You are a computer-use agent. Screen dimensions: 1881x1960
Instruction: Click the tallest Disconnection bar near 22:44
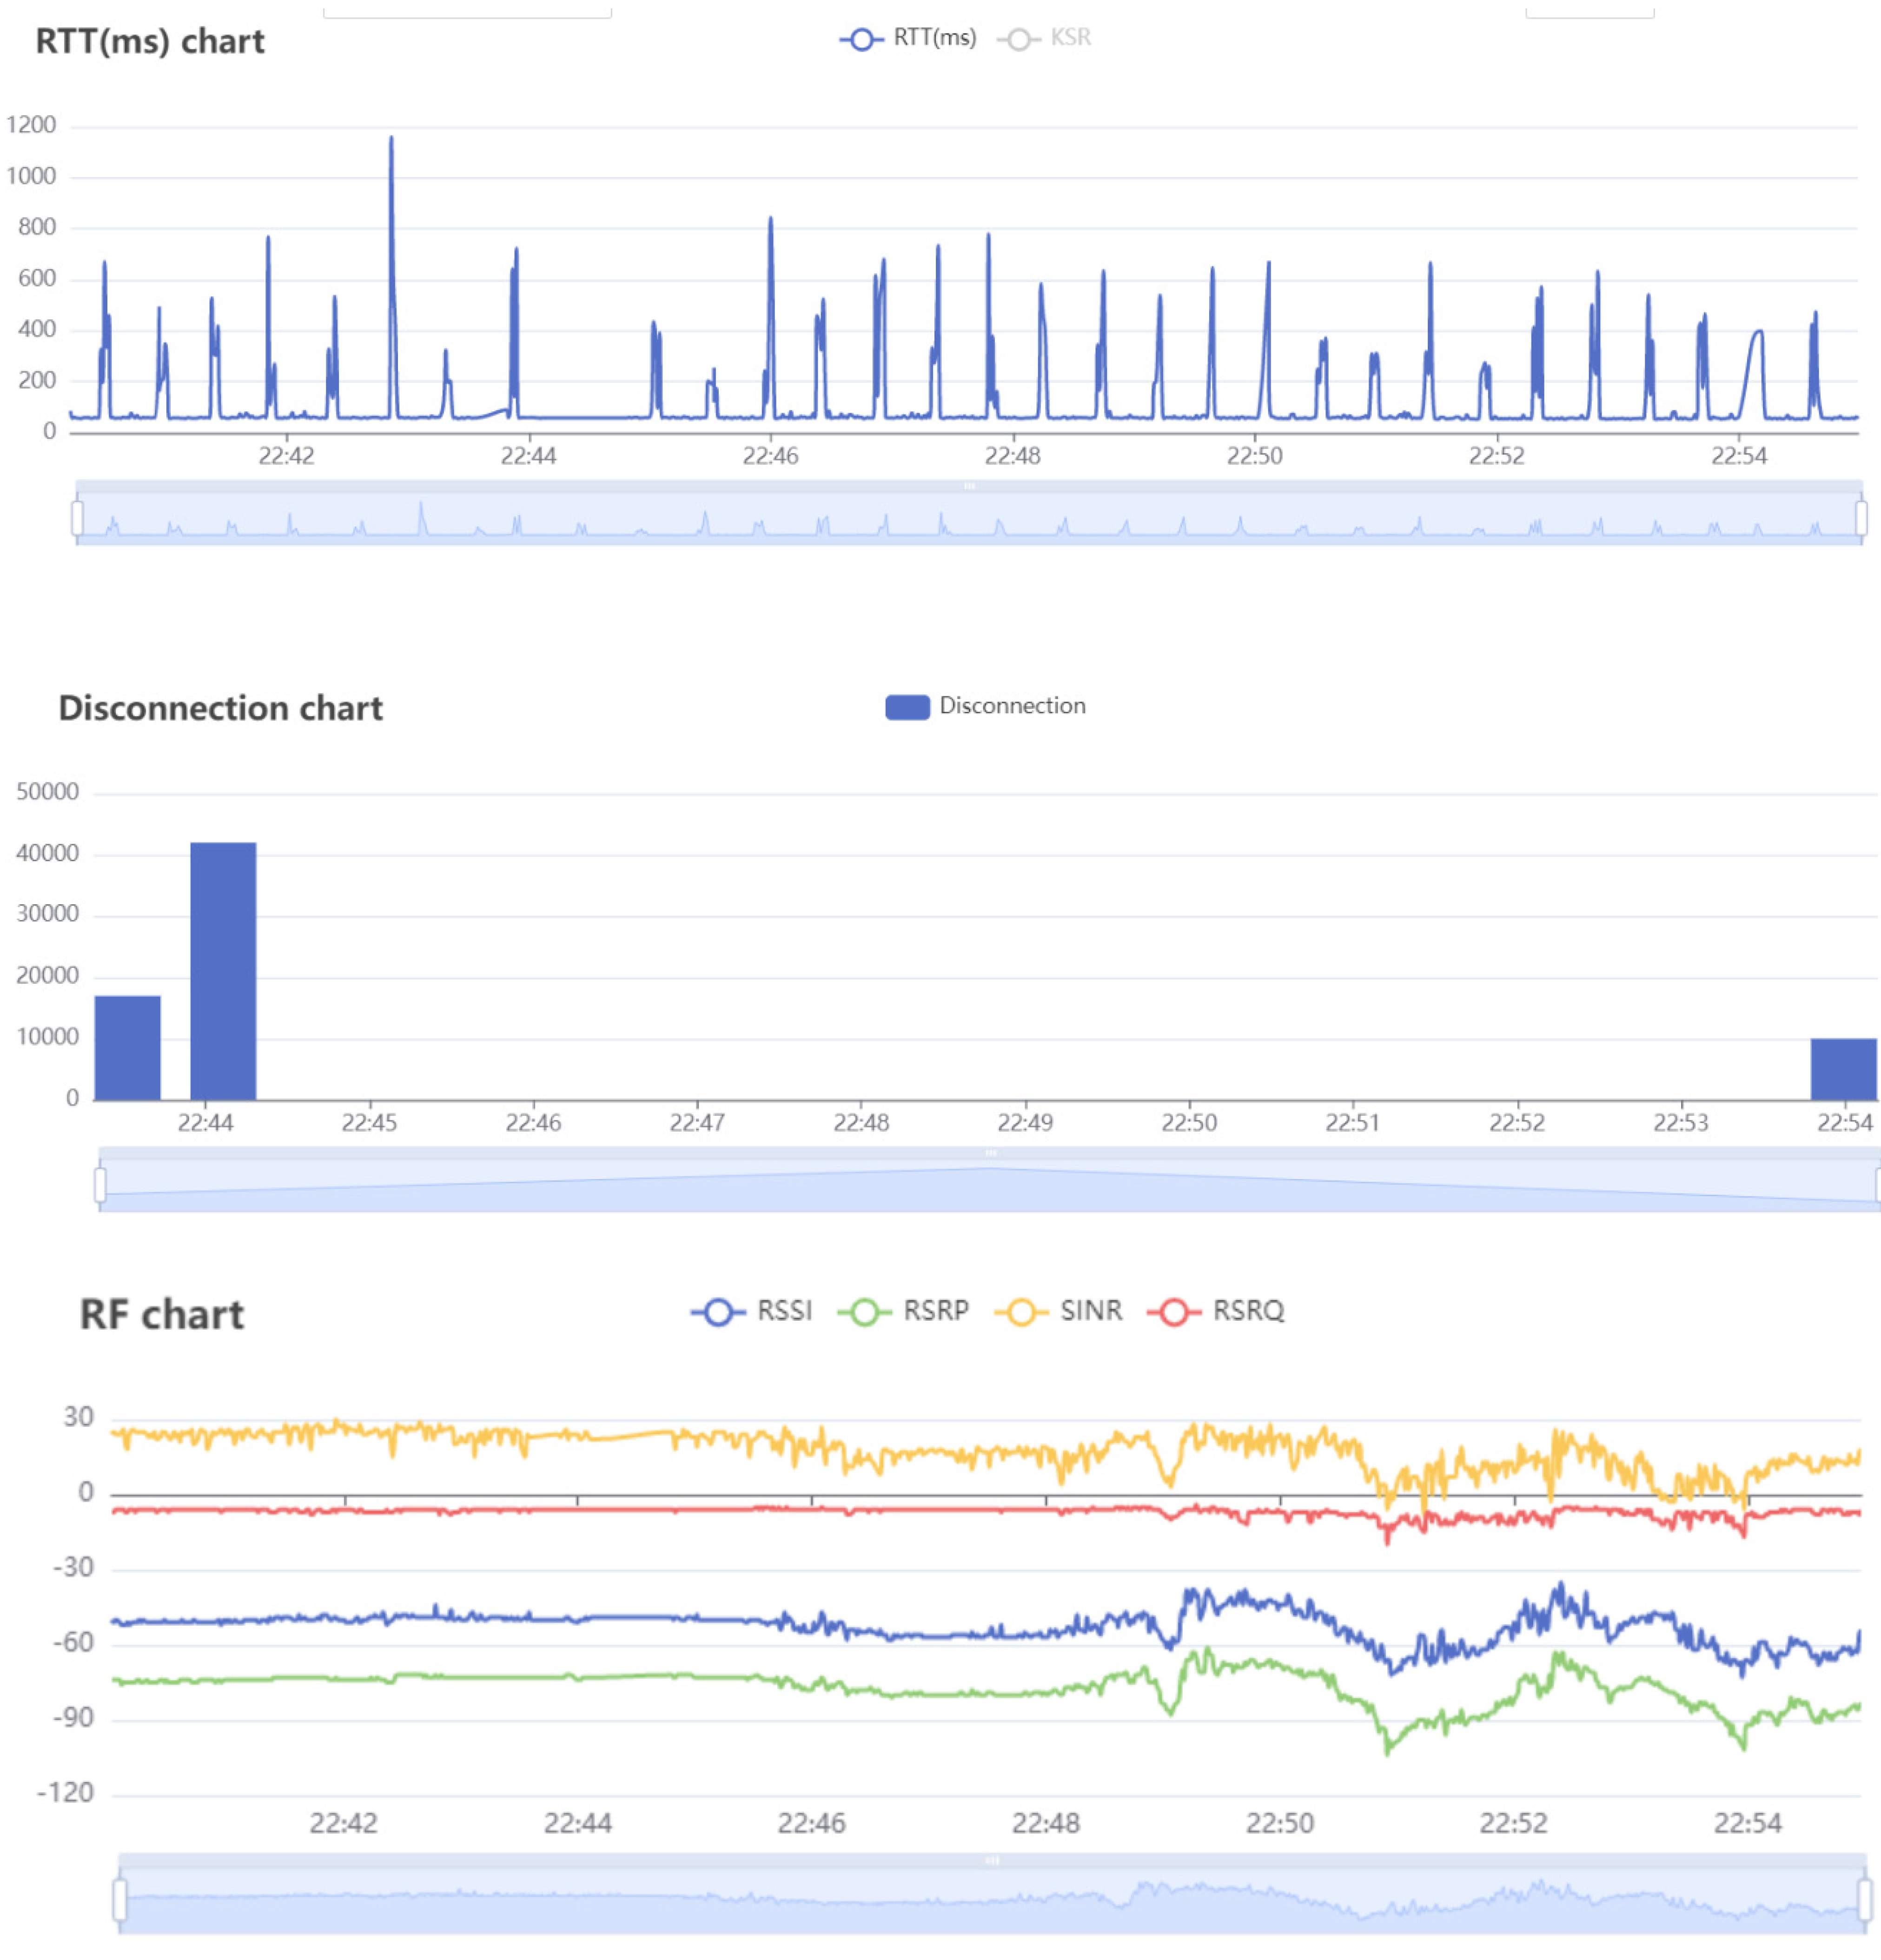pos(223,970)
